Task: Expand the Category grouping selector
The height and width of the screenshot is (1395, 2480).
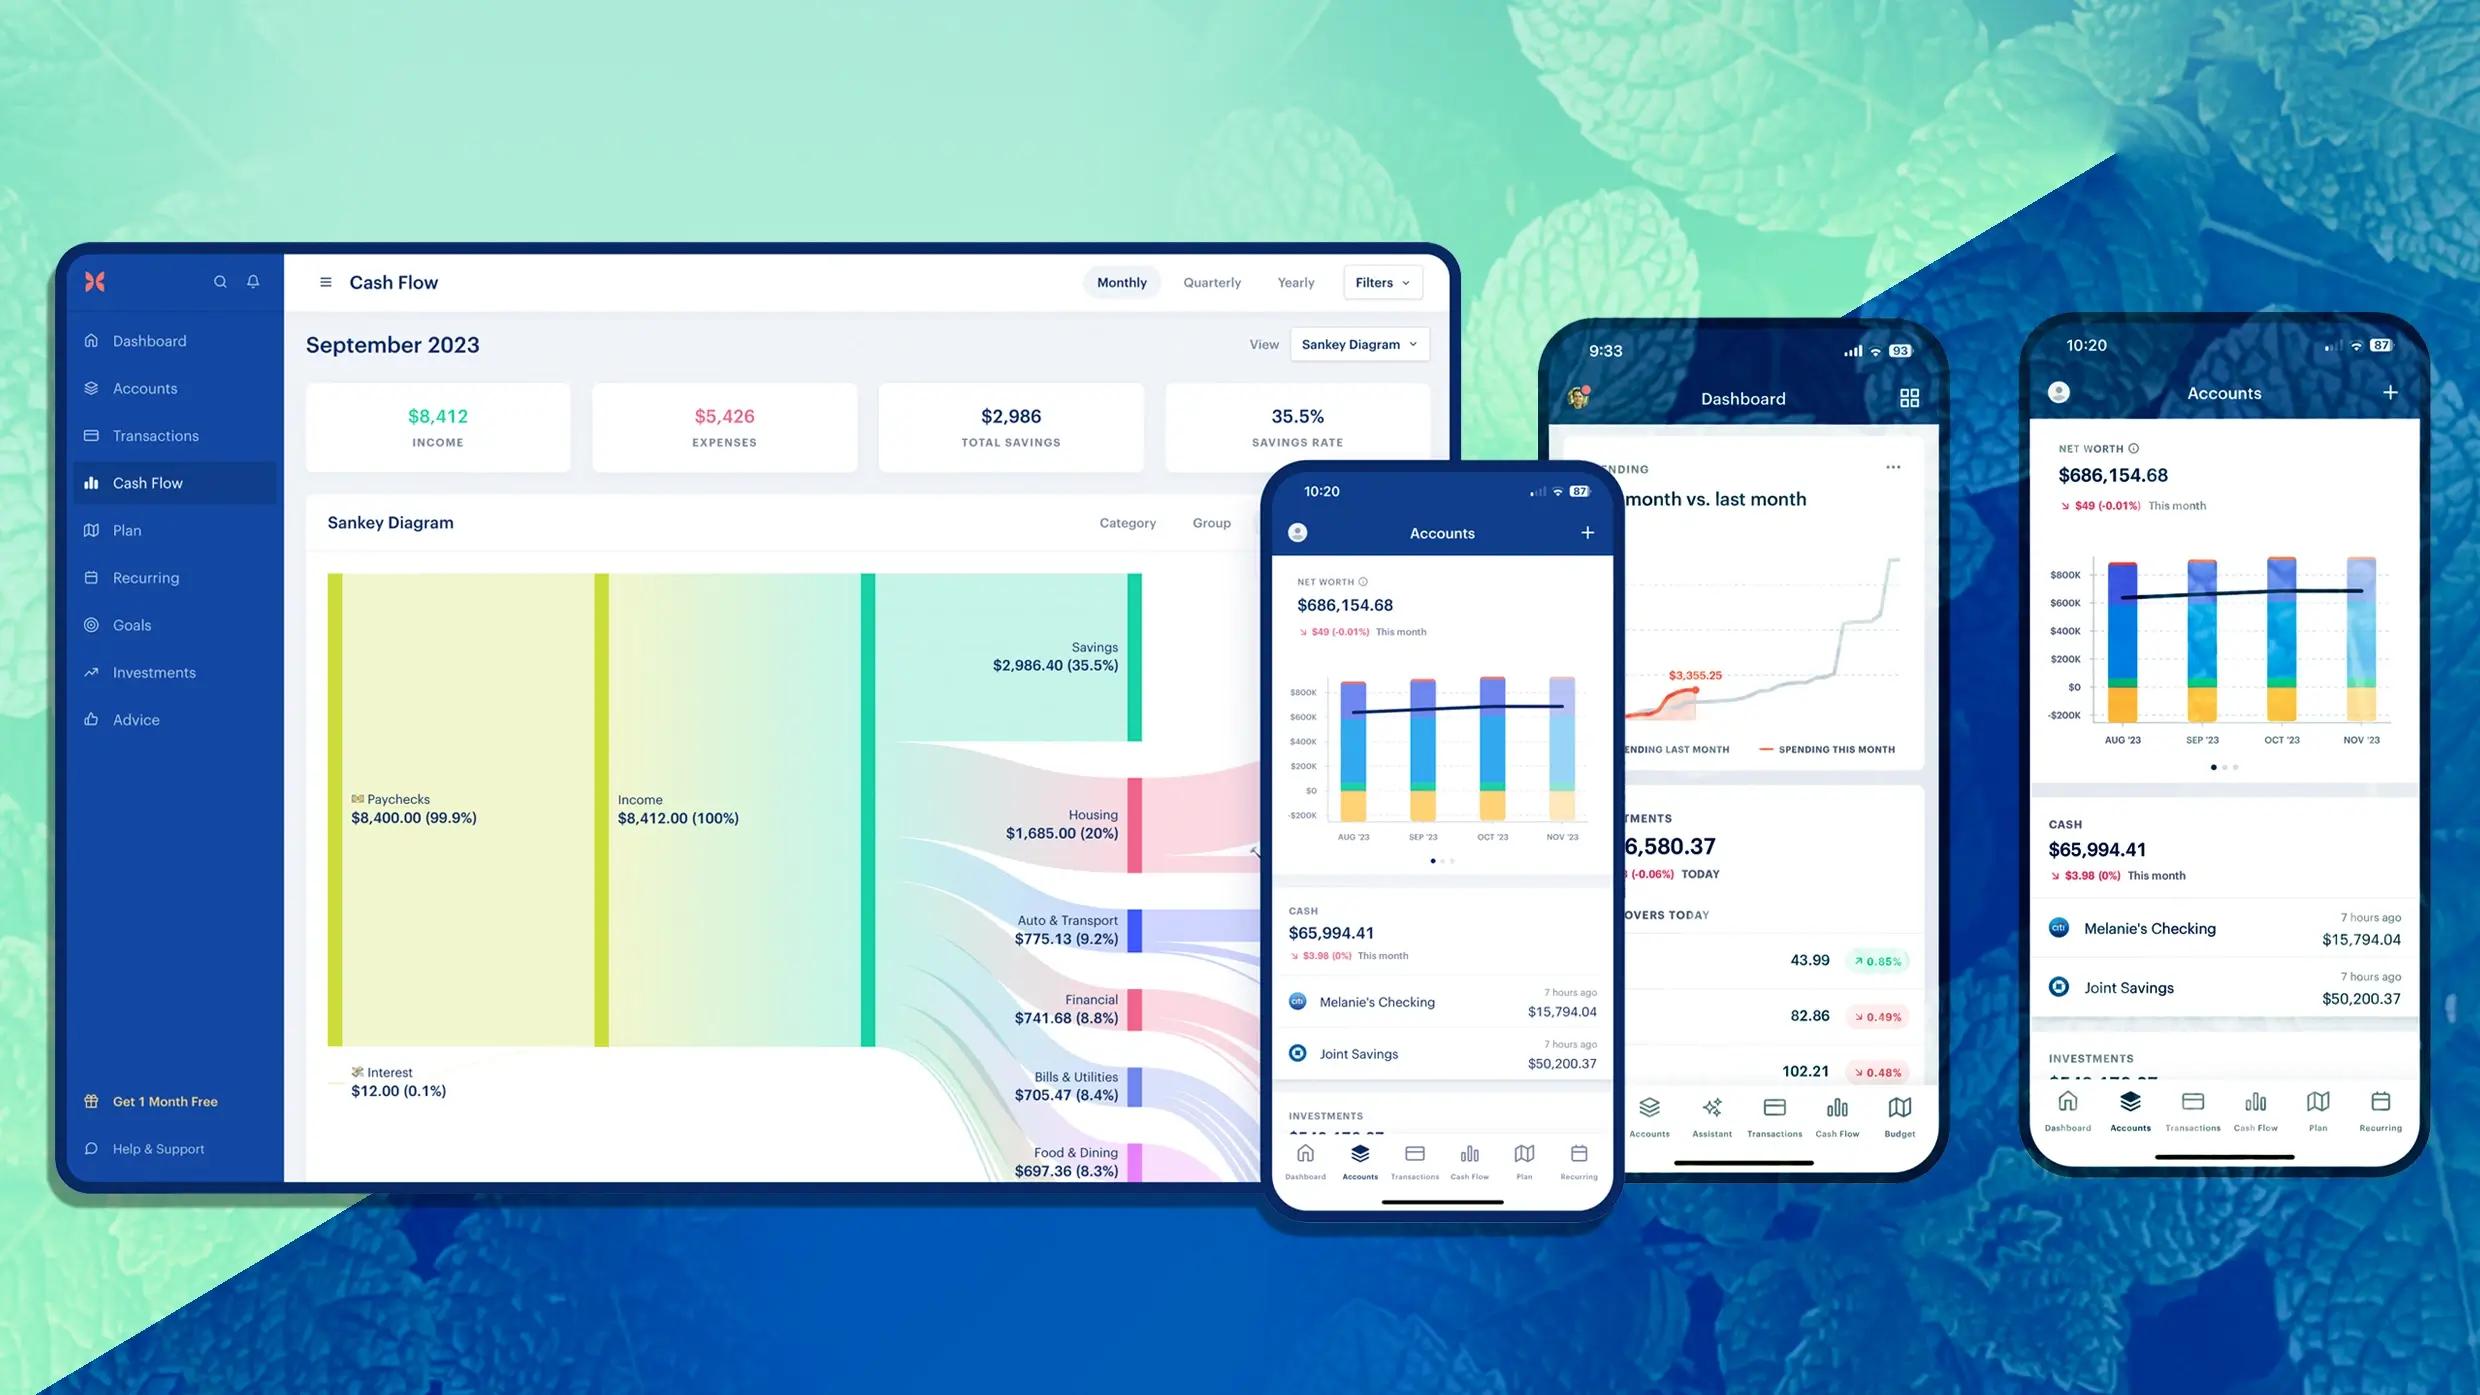Action: pyautogui.click(x=1128, y=523)
